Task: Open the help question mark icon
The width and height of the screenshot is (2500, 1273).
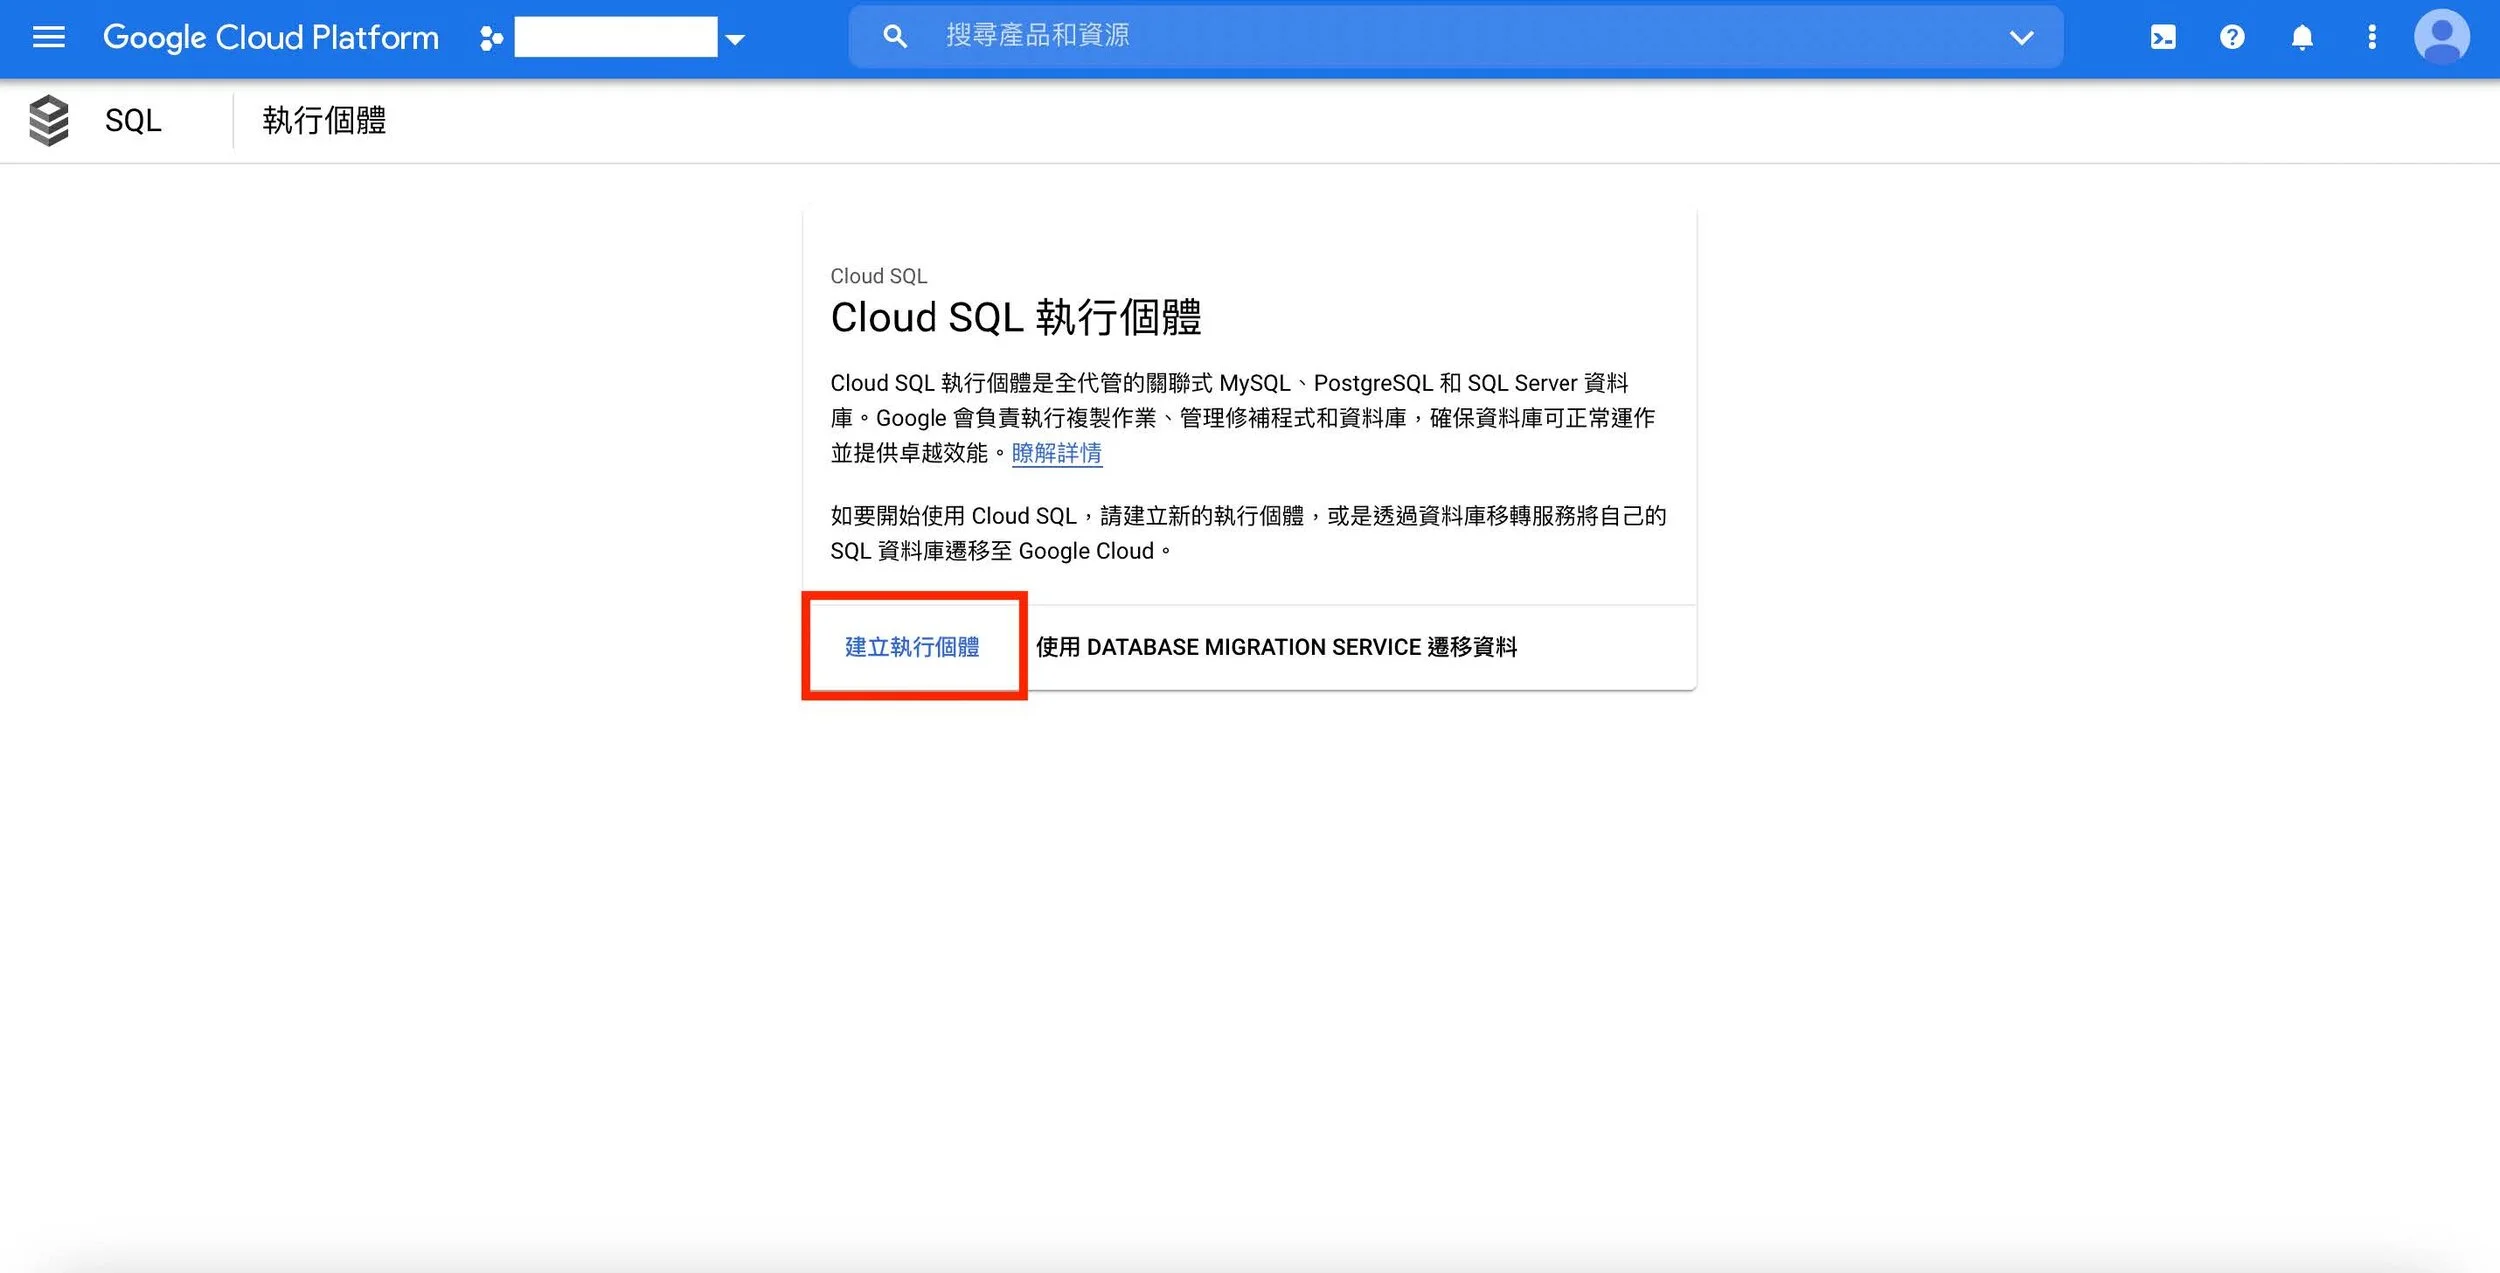Action: click(2232, 37)
